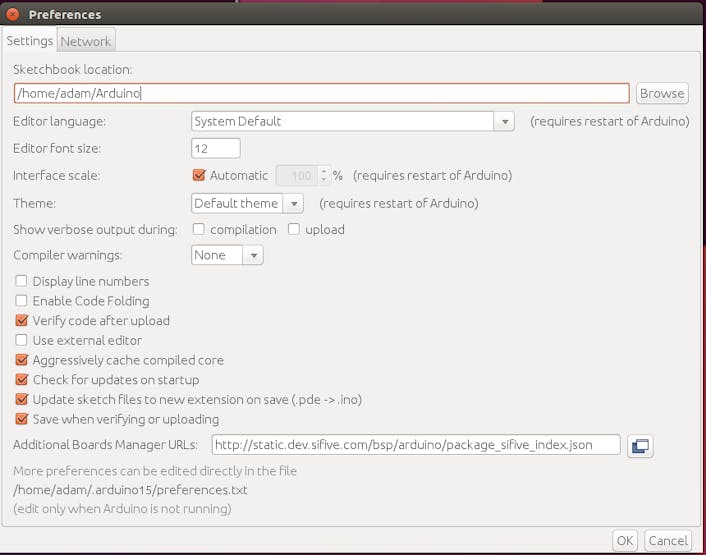This screenshot has height=555, width=706.
Task: Enable Code Folding checkbox
Action: point(21,301)
